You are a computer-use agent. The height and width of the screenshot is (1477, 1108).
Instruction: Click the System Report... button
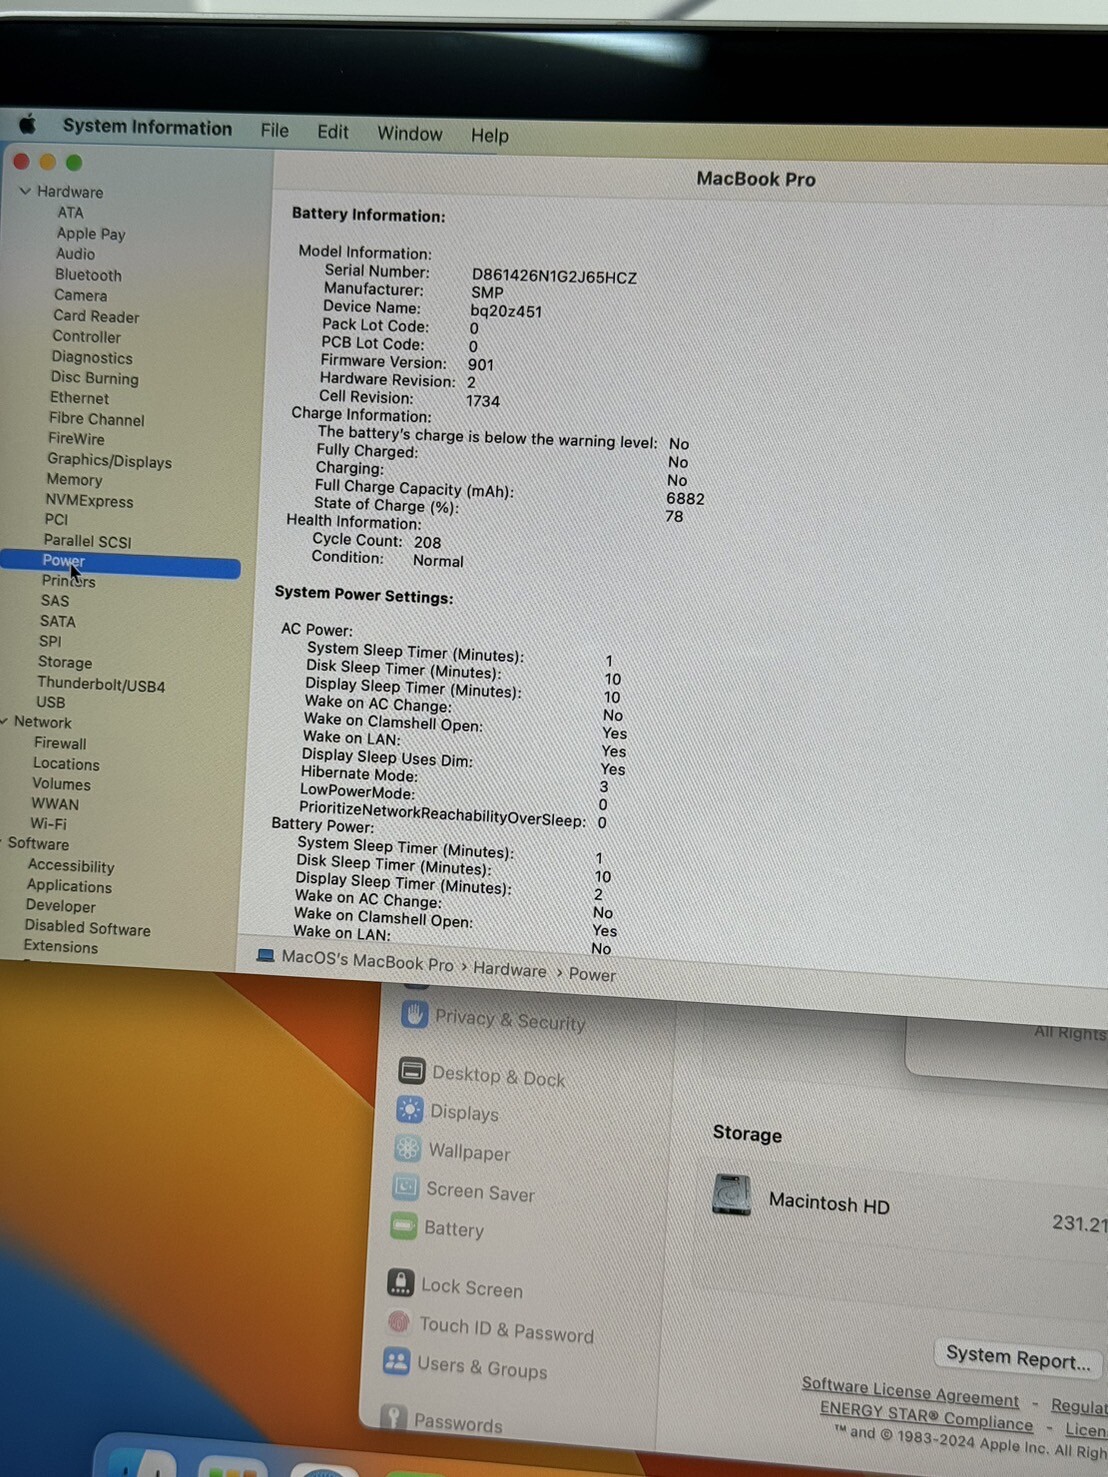(x=1018, y=1358)
